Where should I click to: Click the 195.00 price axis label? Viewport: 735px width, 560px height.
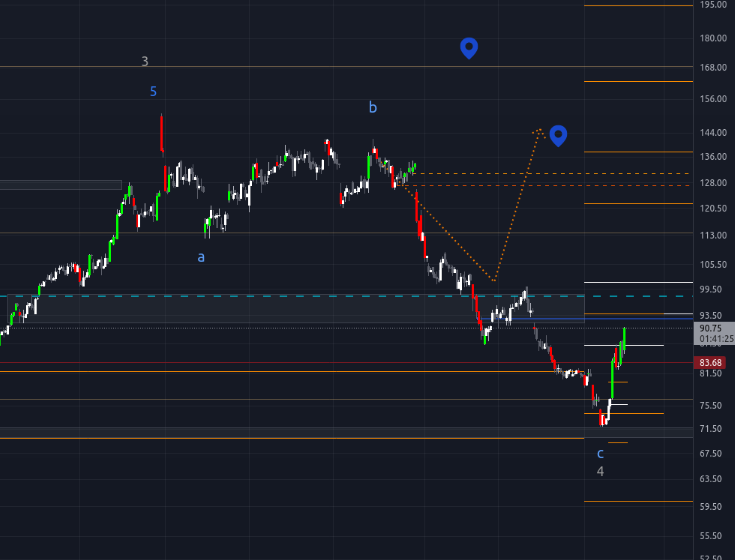click(713, 5)
